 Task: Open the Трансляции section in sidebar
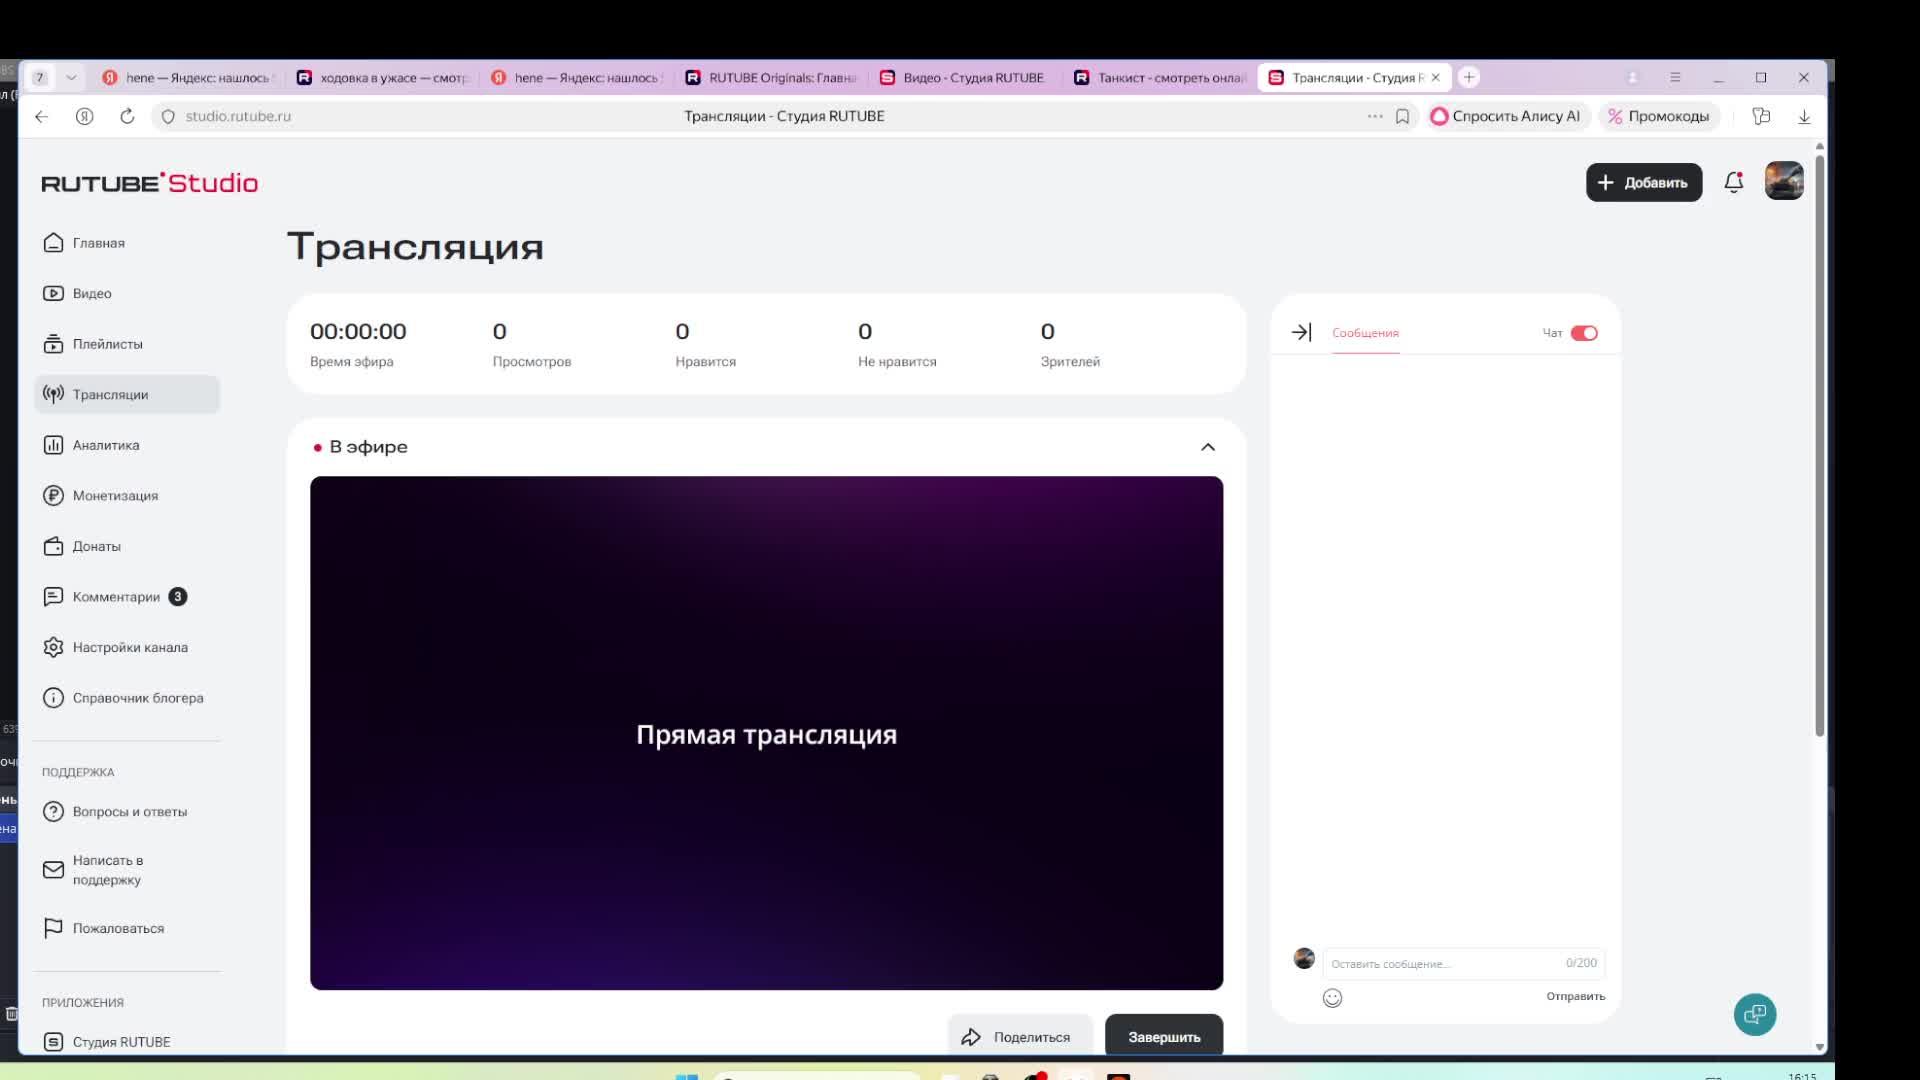coord(110,394)
